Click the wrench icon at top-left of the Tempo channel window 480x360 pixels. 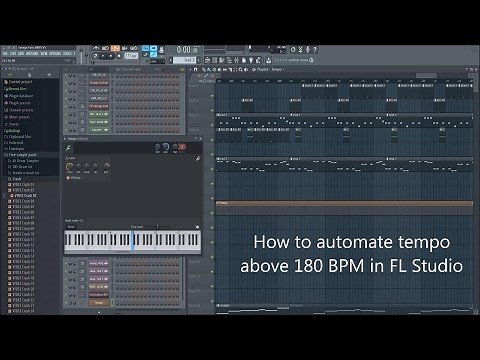click(x=68, y=148)
